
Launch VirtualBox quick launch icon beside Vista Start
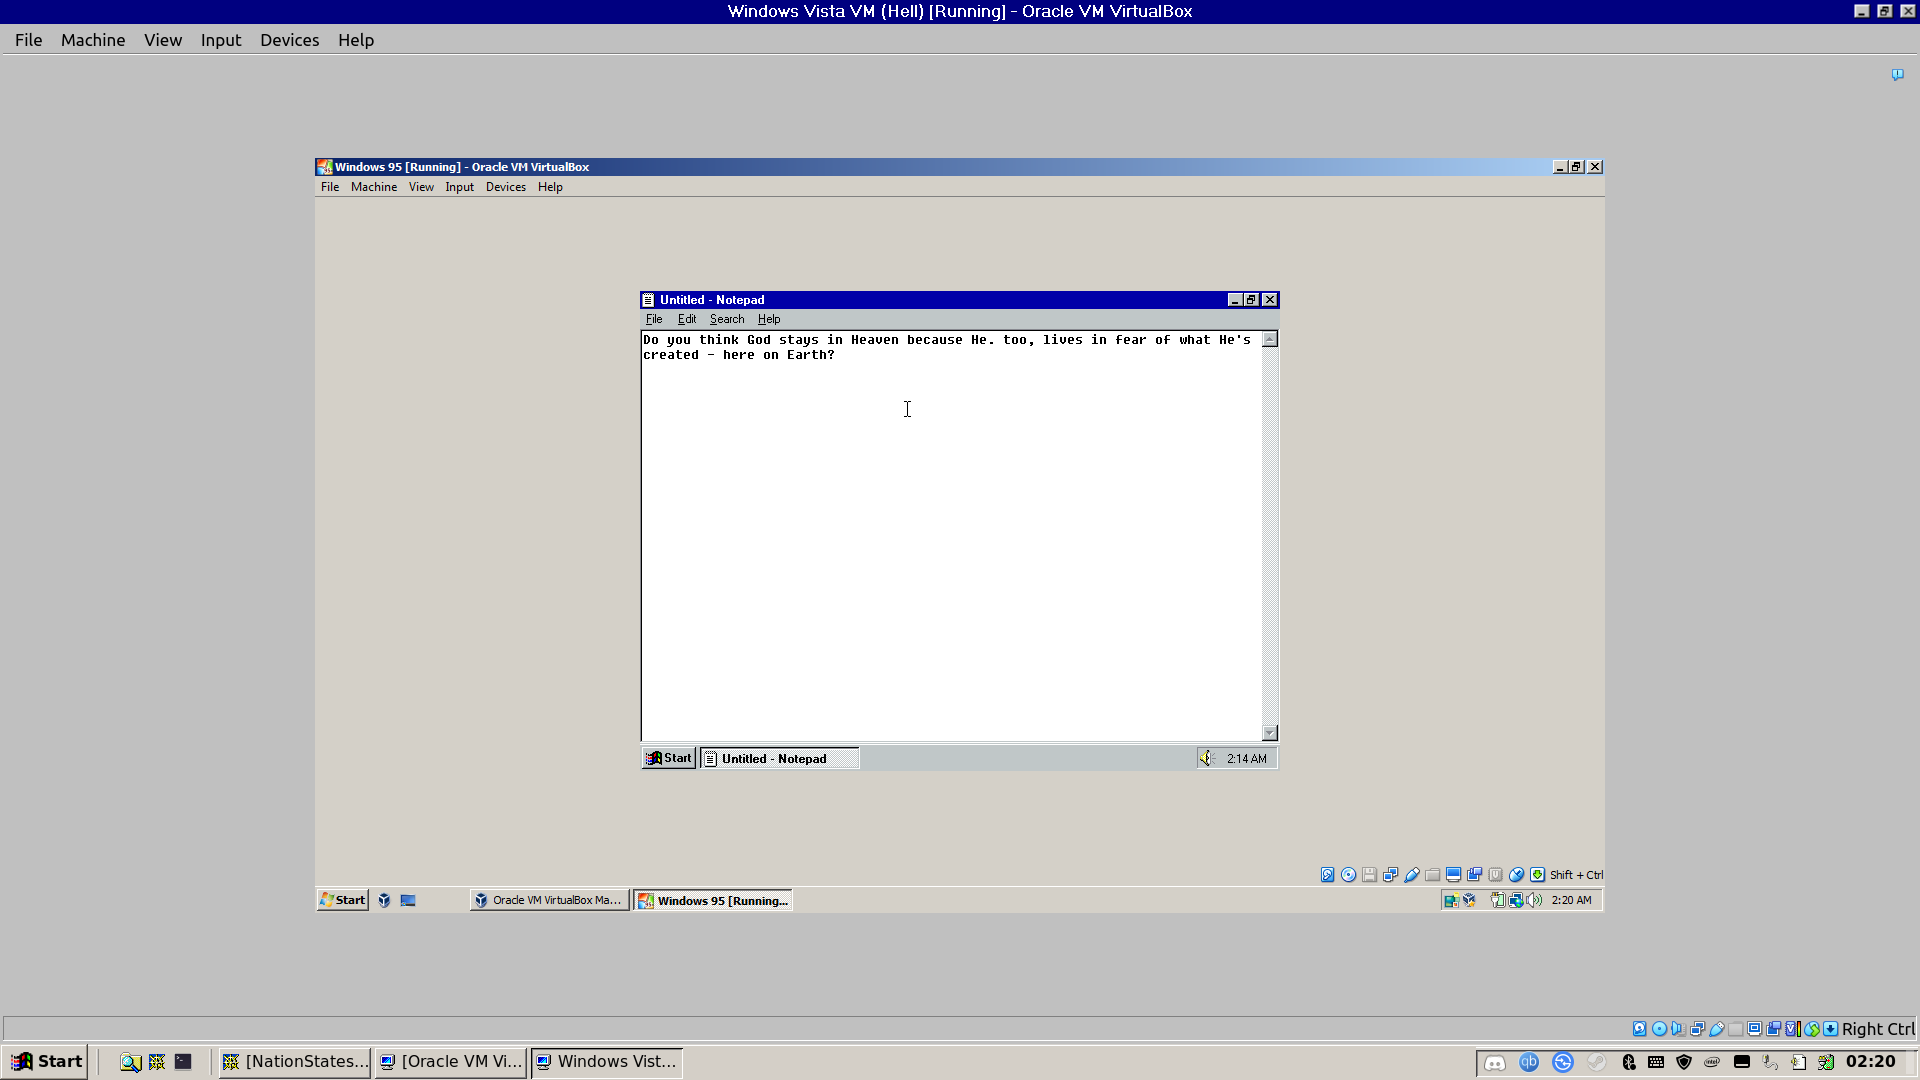(x=384, y=900)
